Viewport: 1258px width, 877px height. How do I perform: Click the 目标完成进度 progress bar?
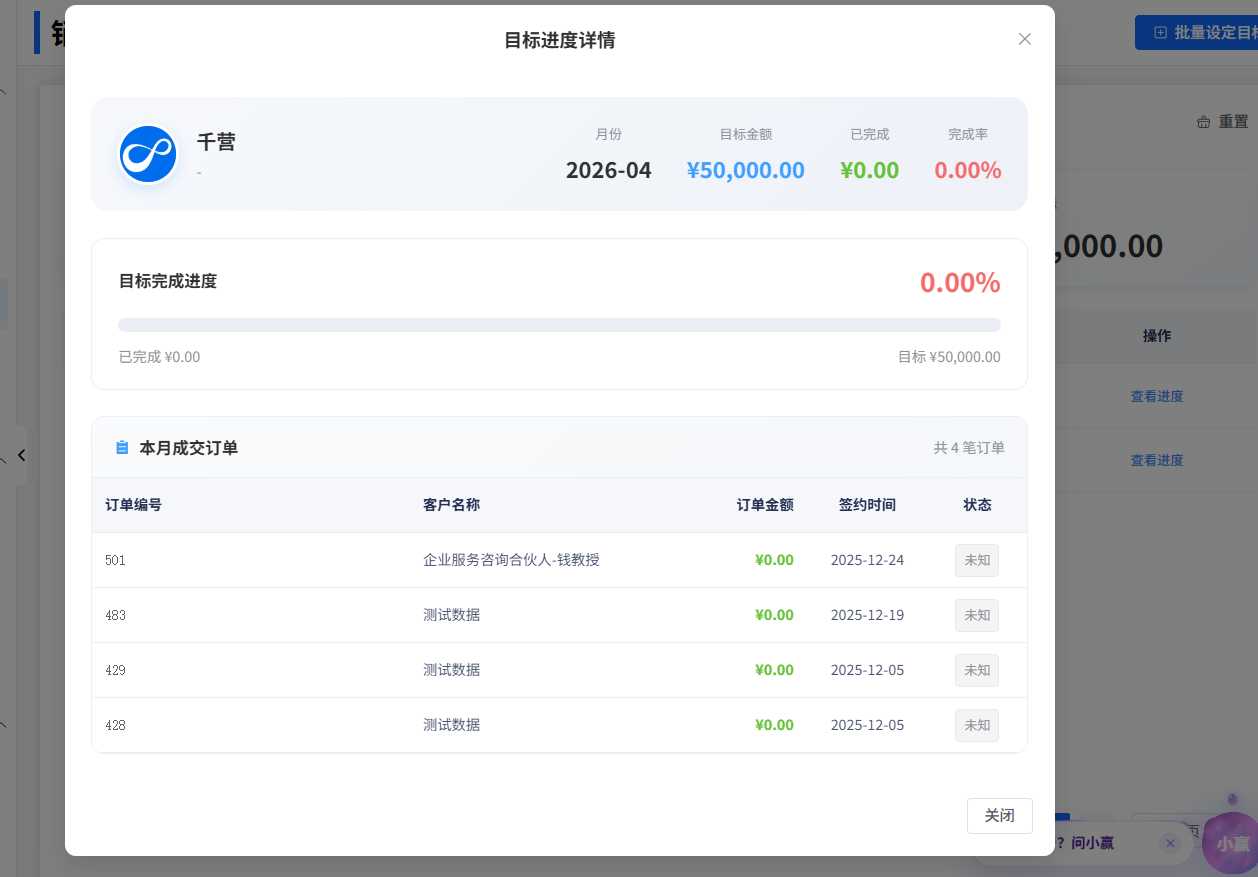tap(559, 325)
